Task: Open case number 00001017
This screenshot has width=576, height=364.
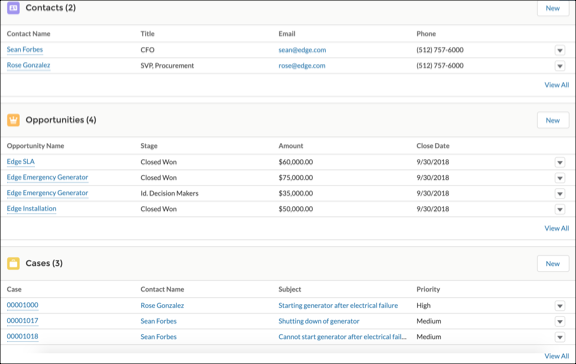Action: (22, 321)
